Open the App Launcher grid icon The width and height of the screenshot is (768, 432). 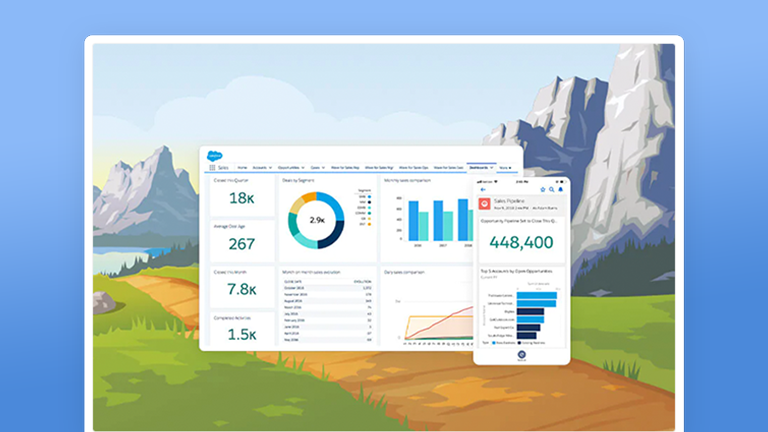click(212, 168)
